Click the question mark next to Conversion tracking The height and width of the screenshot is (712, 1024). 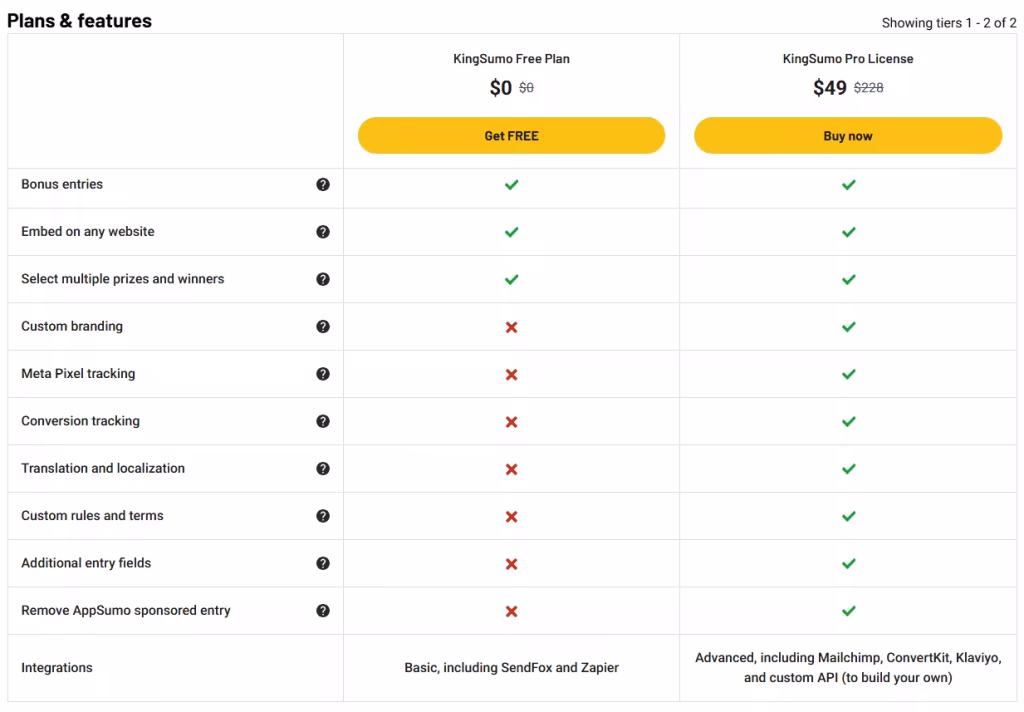point(323,421)
